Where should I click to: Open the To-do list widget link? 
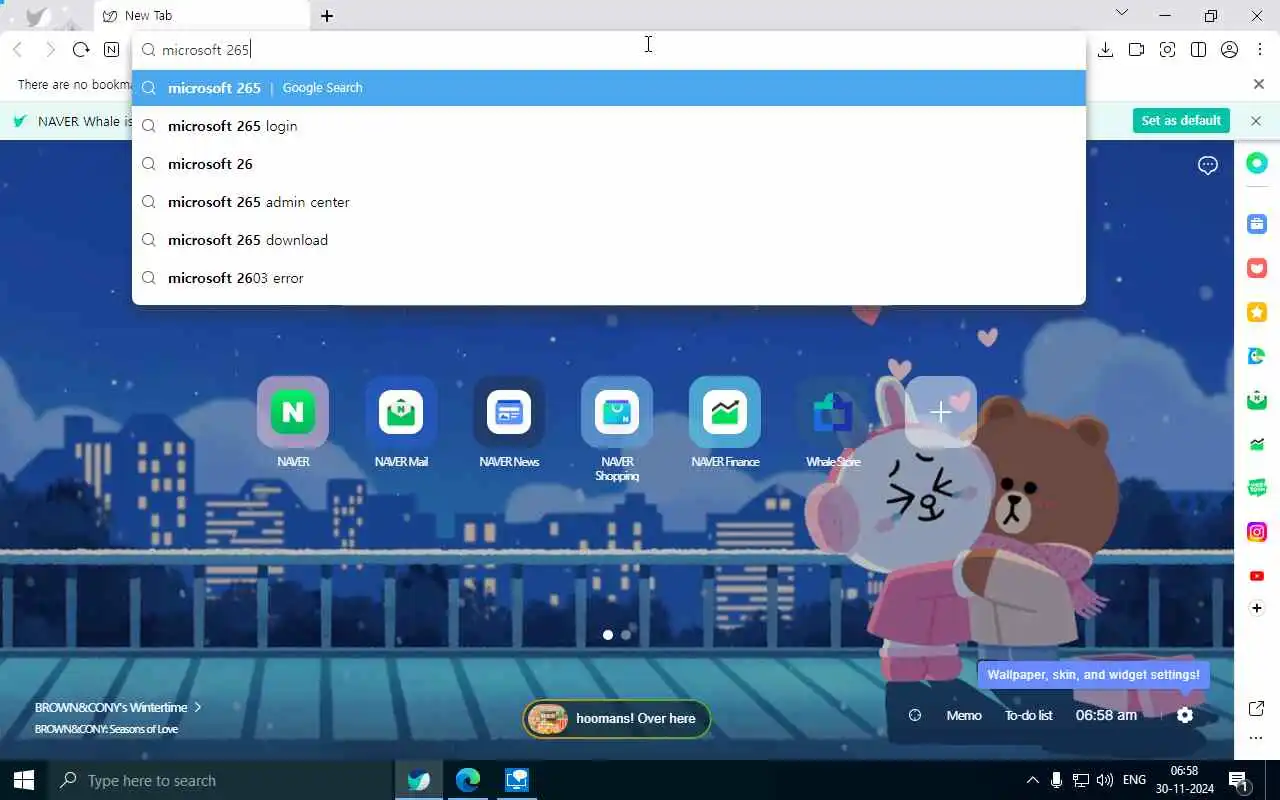coord(1029,715)
